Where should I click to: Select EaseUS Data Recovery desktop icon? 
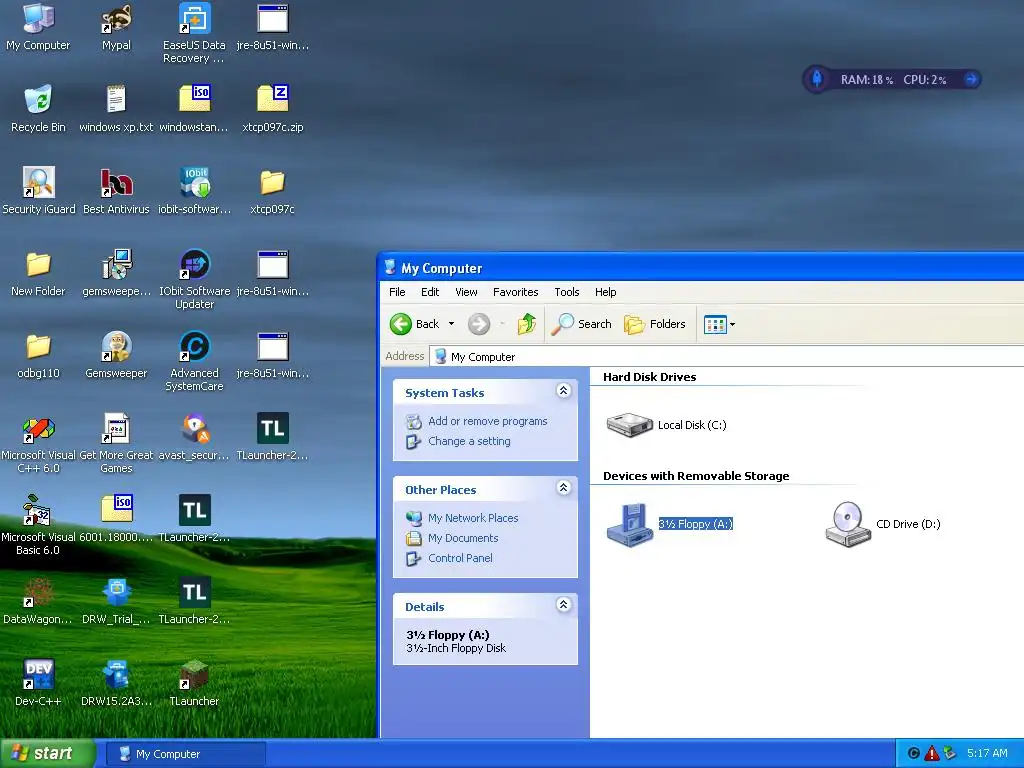pos(195,18)
